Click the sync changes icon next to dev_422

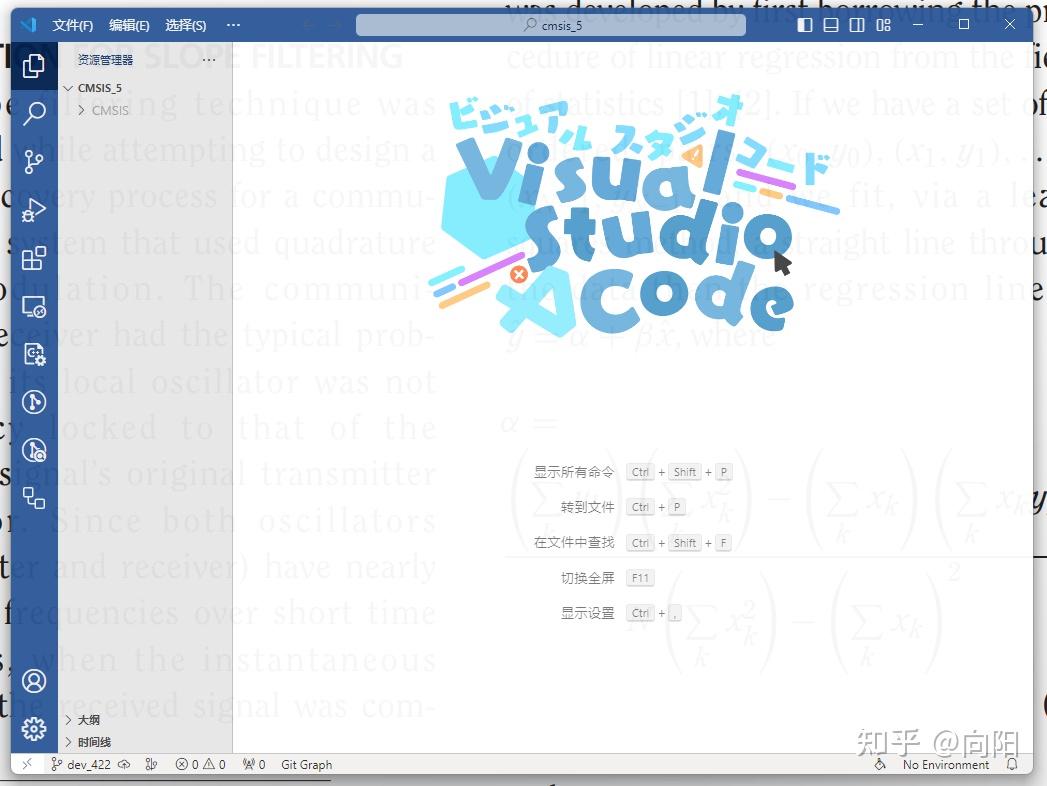tap(124, 764)
